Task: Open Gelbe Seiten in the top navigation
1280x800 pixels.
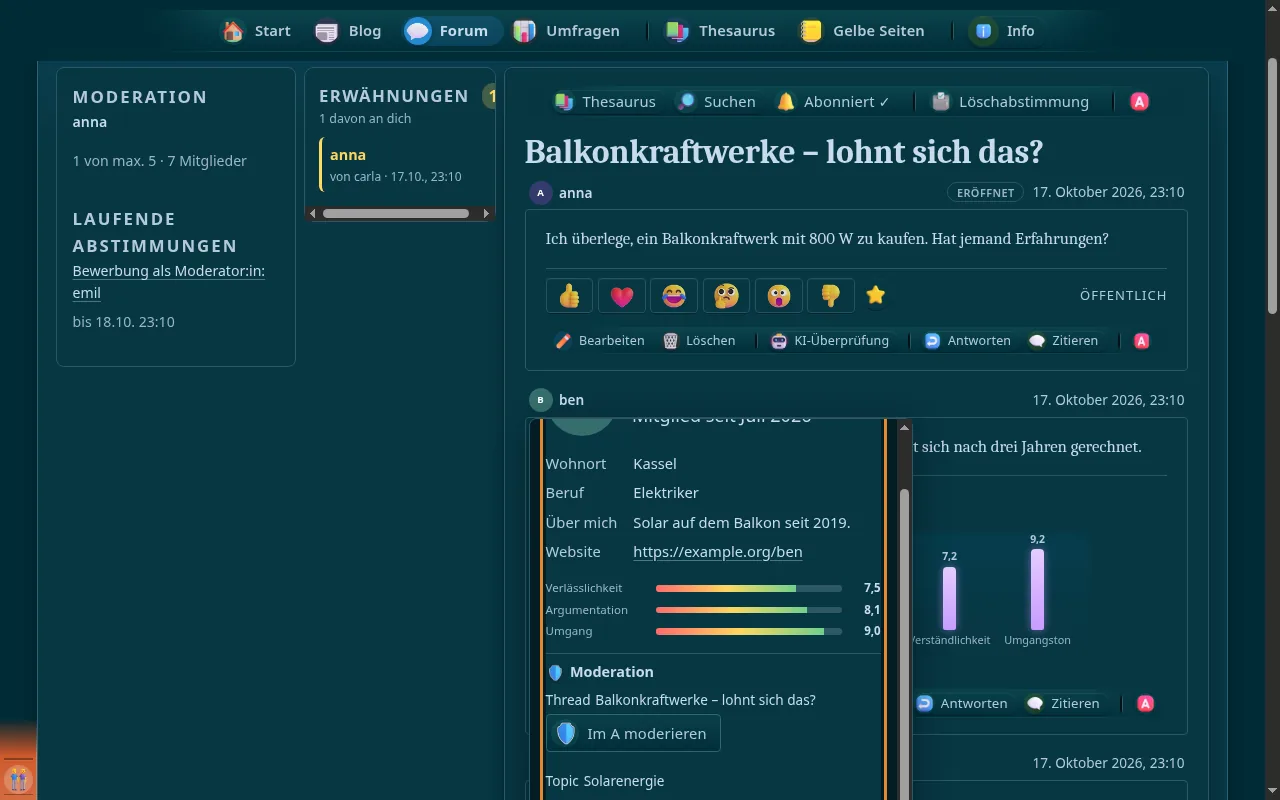Action: click(x=862, y=31)
